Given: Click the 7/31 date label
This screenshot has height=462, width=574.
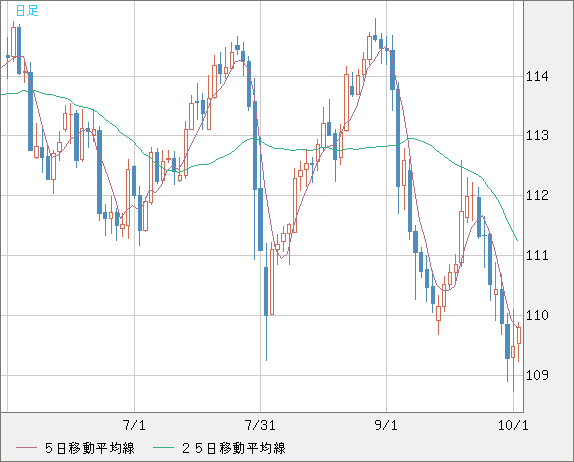Looking at the screenshot, I should tap(260, 425).
